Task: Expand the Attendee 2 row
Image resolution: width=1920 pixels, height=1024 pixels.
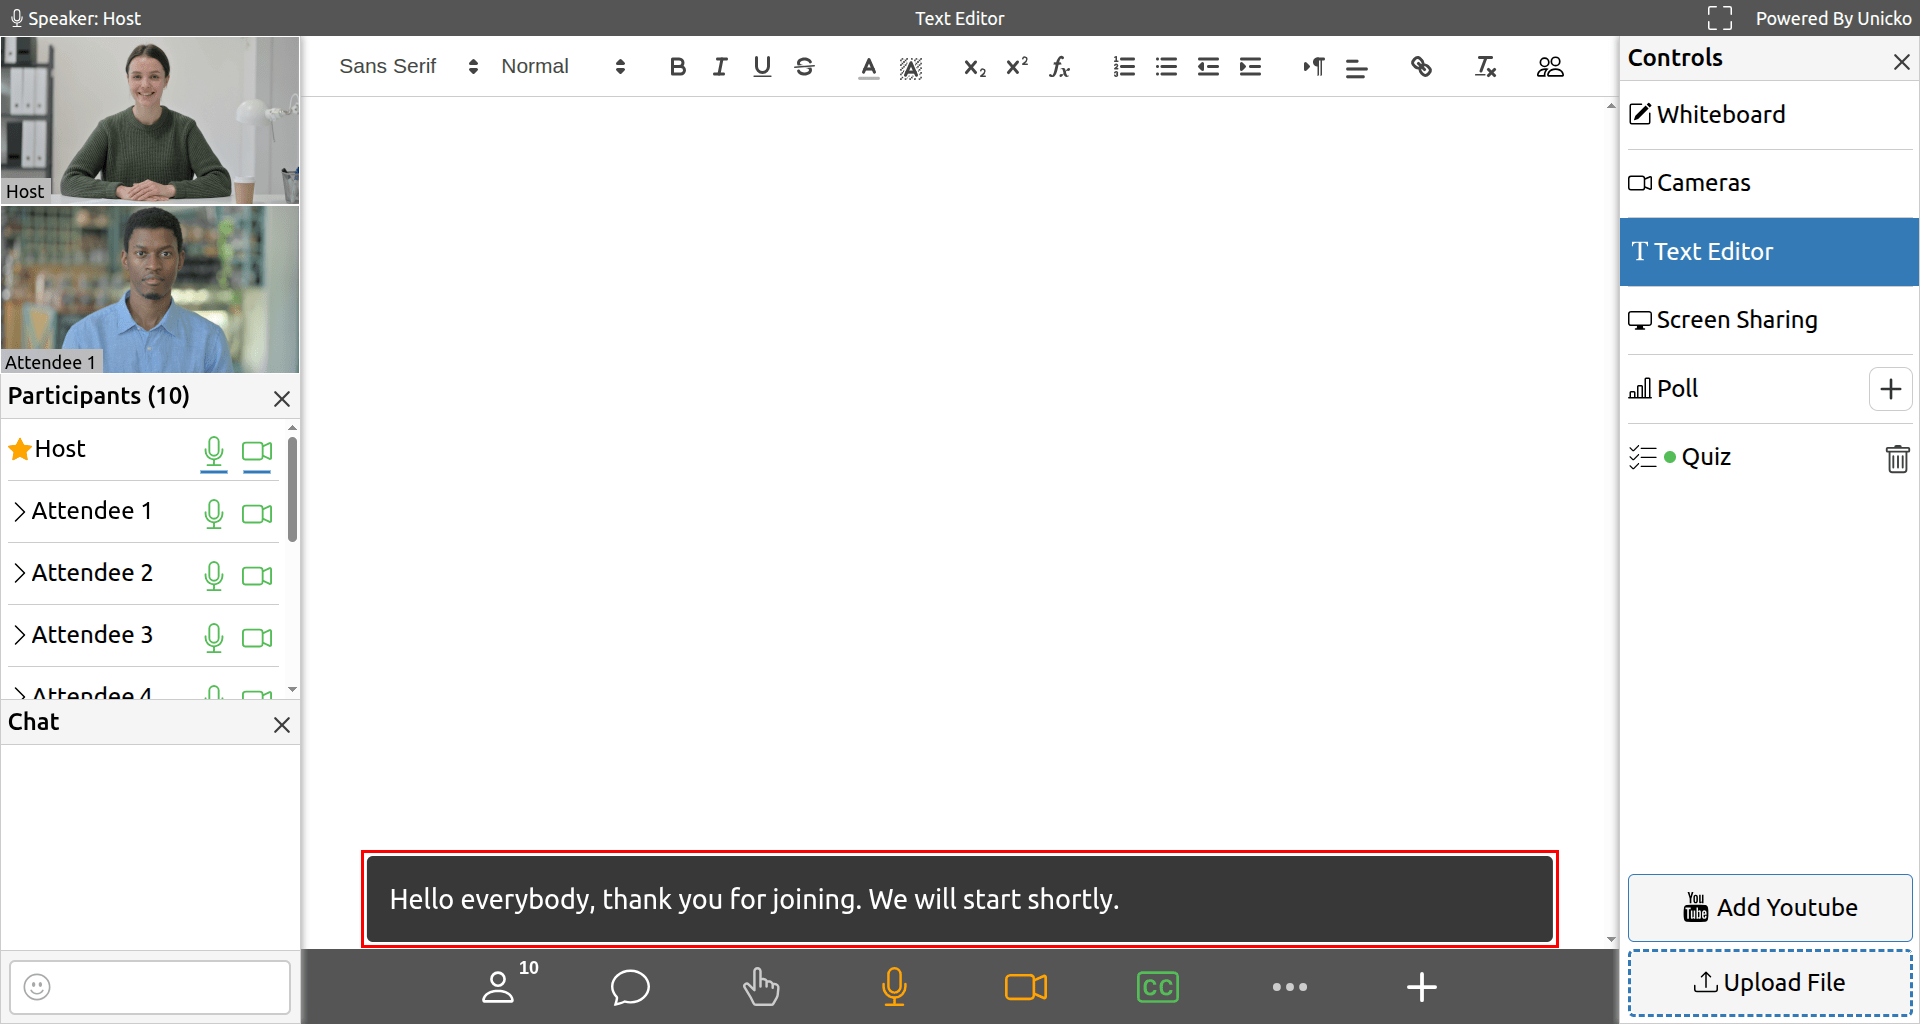Action: coord(19,574)
